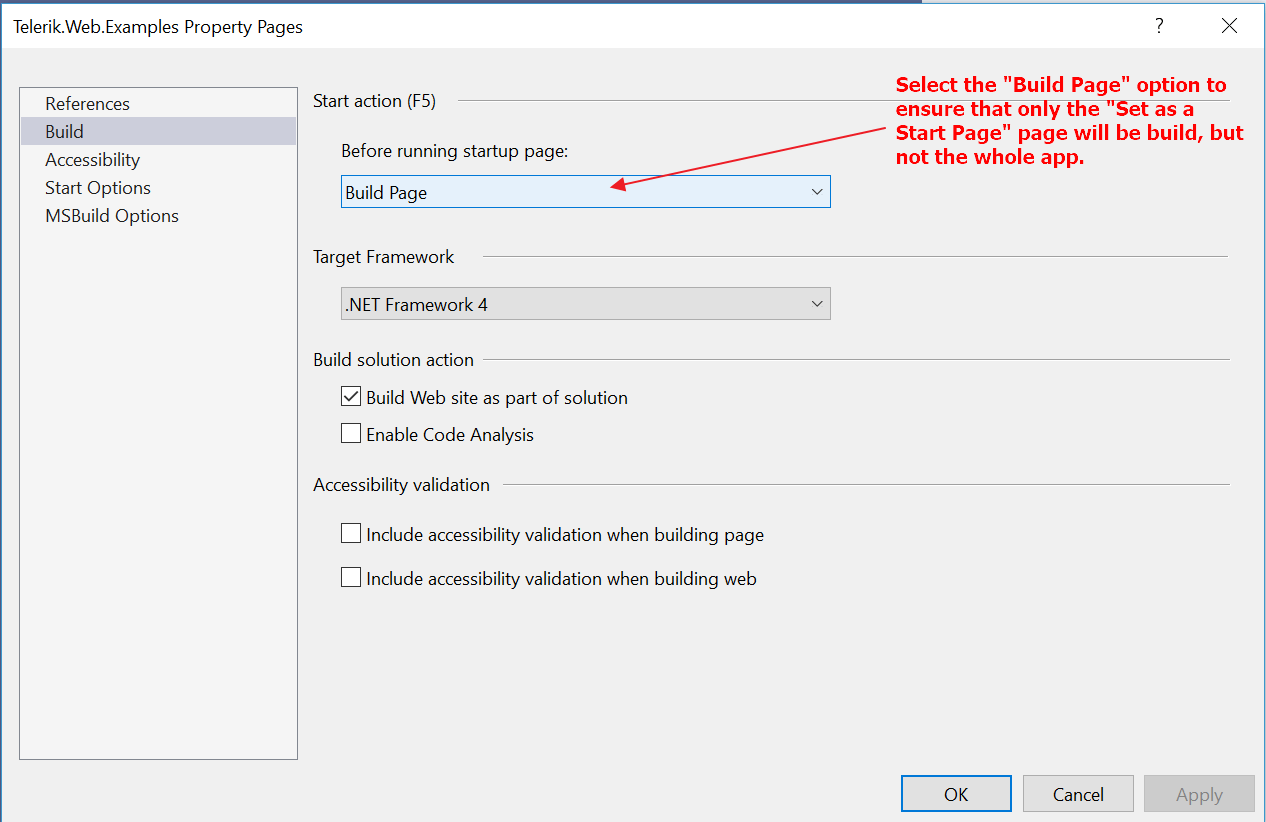Click the help question mark icon

pyautogui.click(x=1159, y=26)
